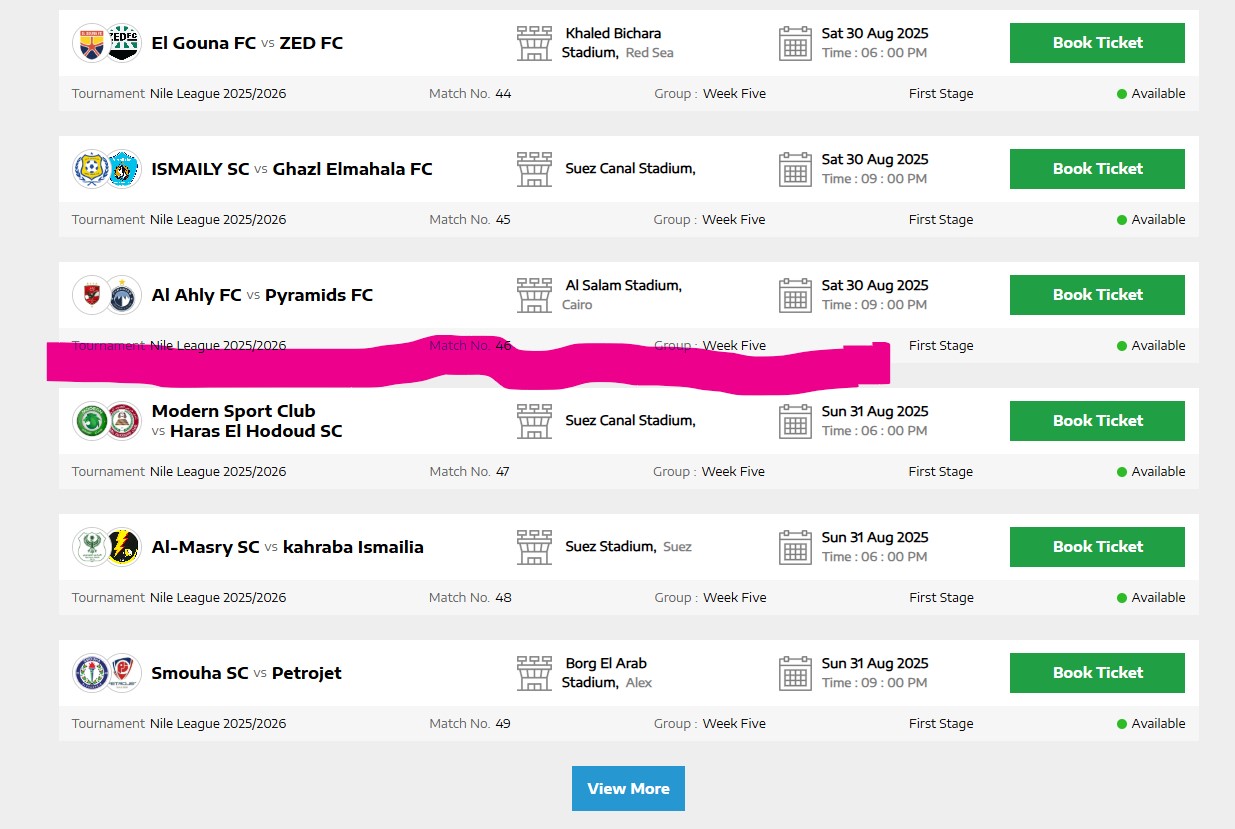
Task: Click calendar icon in Smouha SC row
Action: point(795,673)
